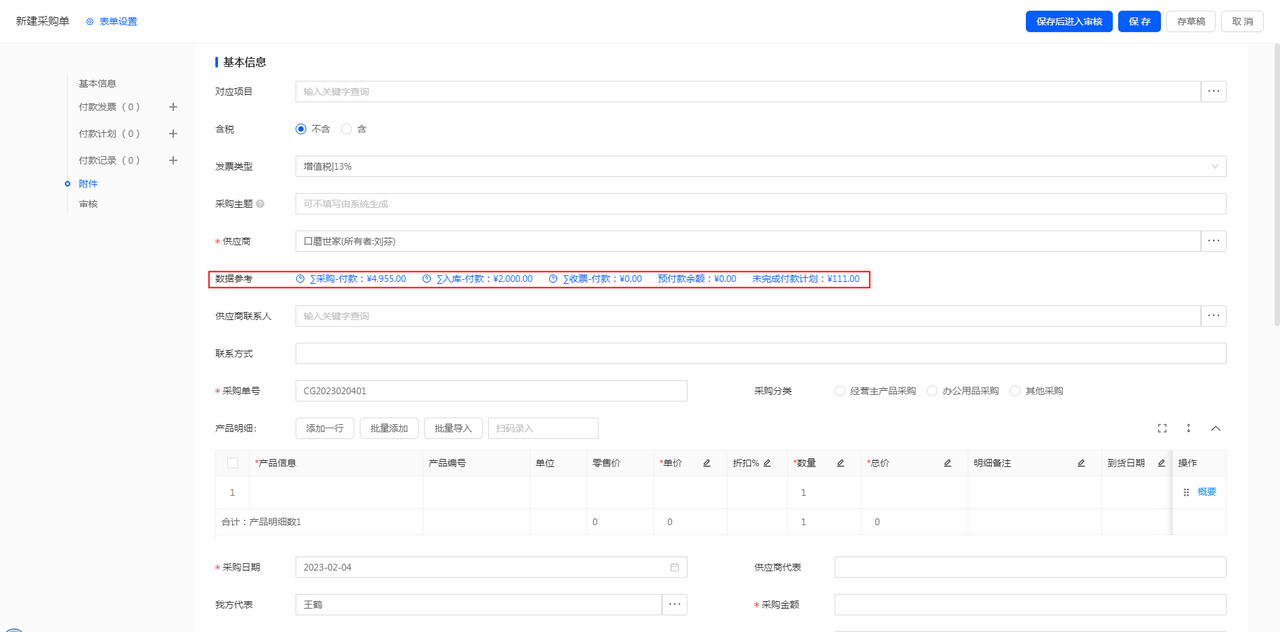
Task: Go to 付款发票 (0) in side navigation
Action: coord(109,107)
